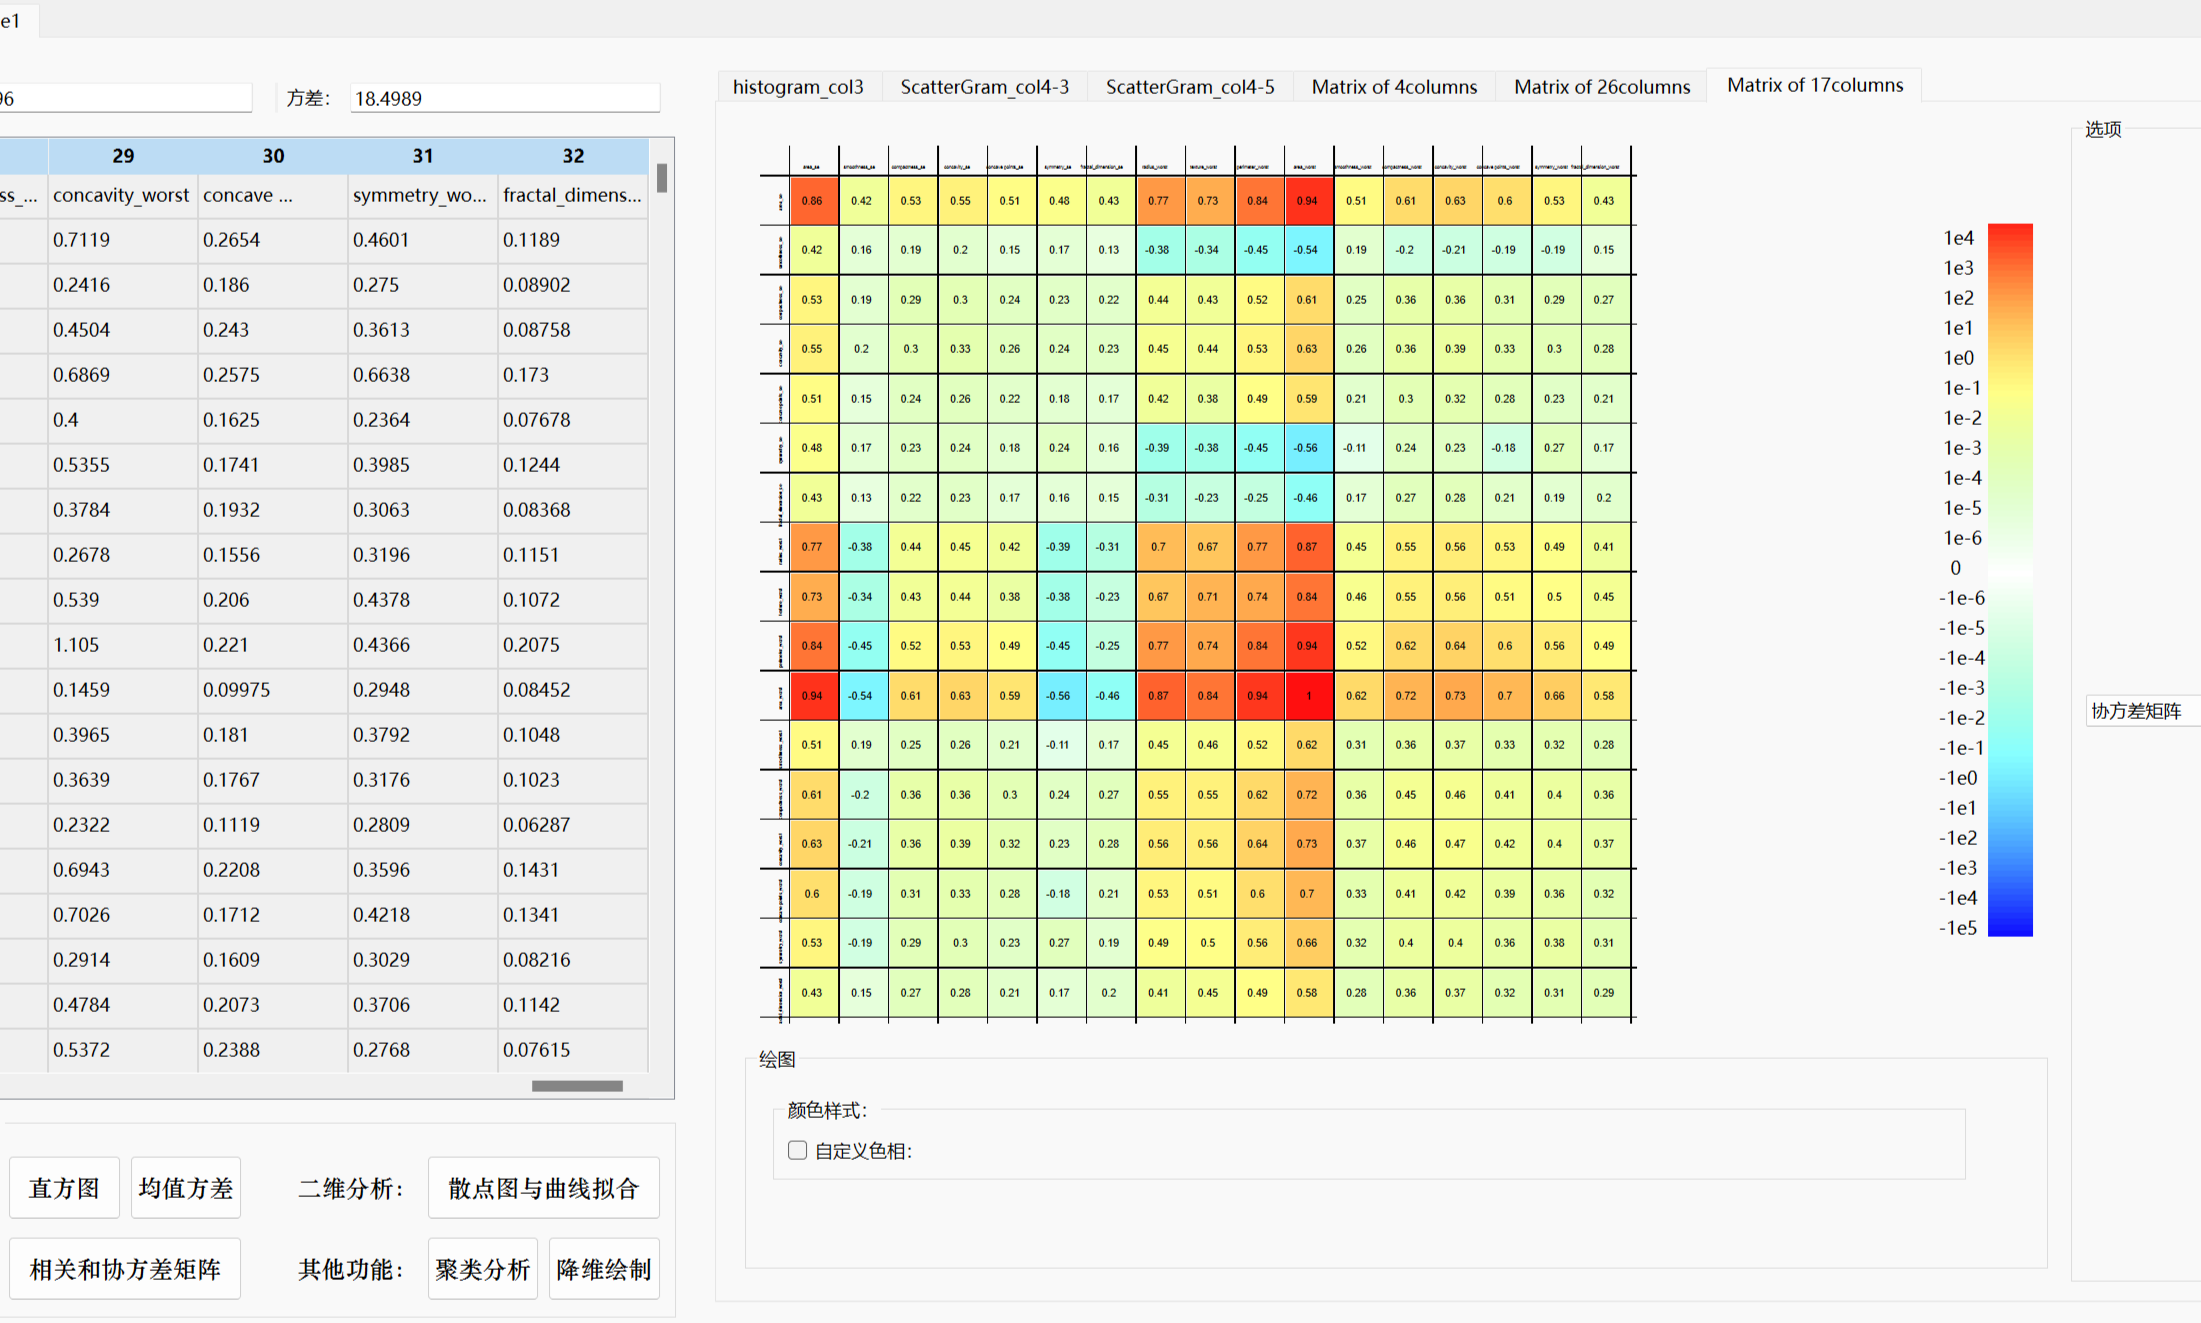
Task: Click the table's horizontal scrollbar handle
Action: click(x=577, y=1086)
